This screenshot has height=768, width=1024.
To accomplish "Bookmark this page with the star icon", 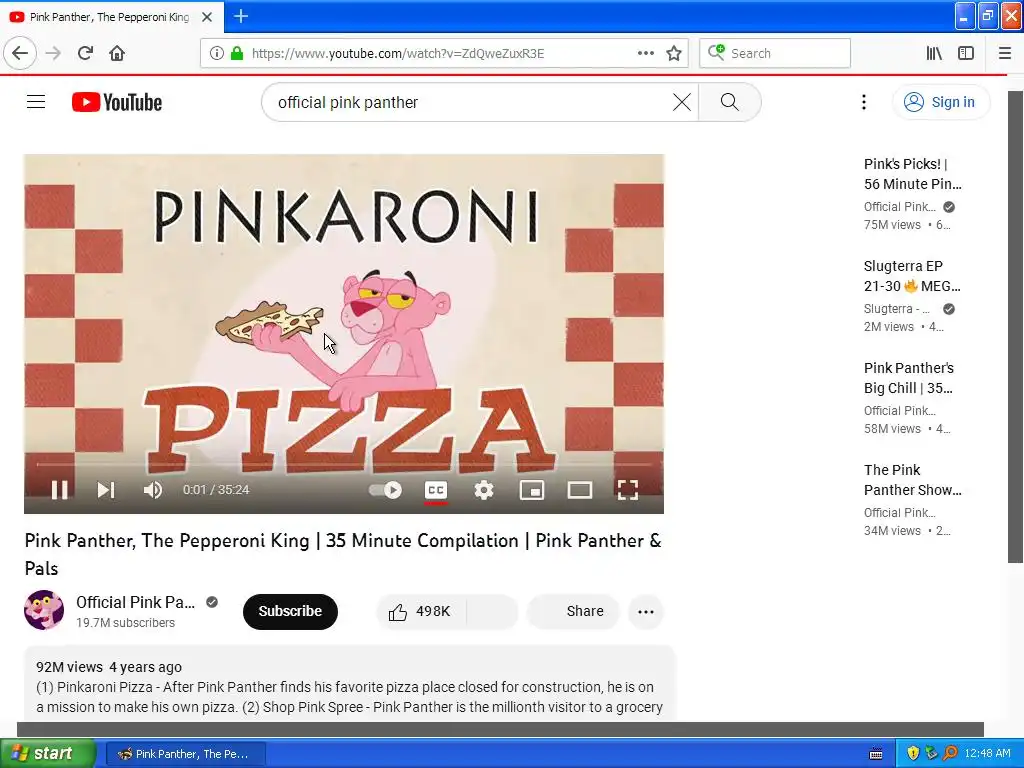I will [x=674, y=54].
